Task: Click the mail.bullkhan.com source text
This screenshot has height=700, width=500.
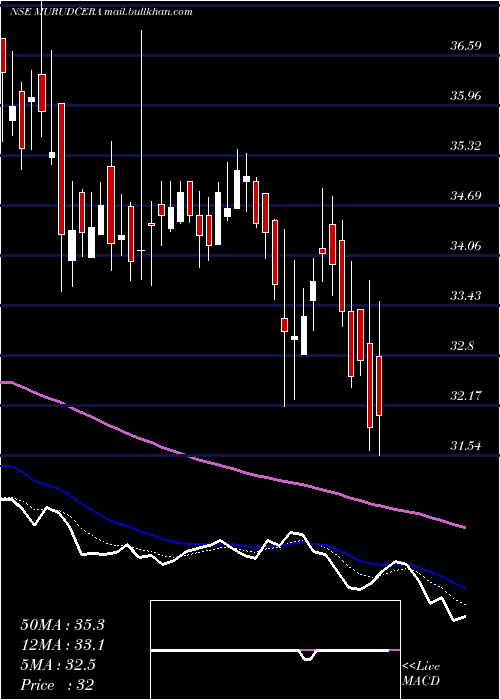Action: [149, 12]
